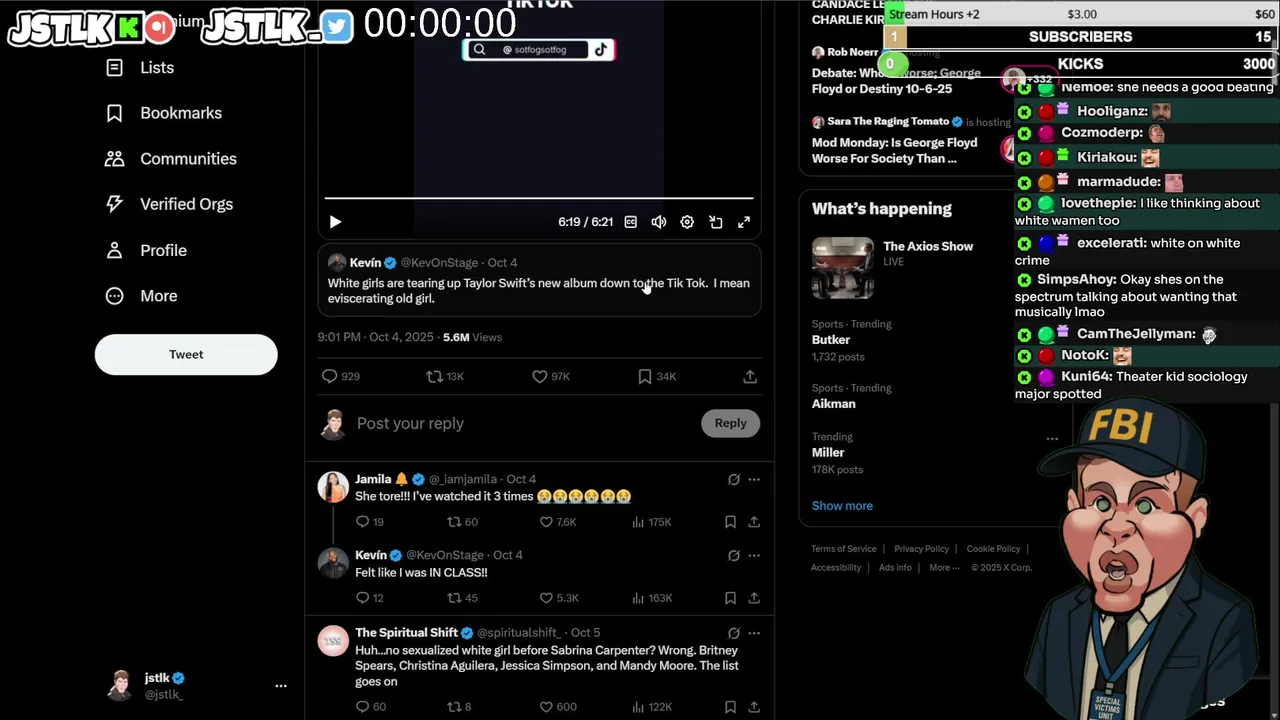Open Cookie Policy footer link
The height and width of the screenshot is (720, 1280).
(993, 549)
